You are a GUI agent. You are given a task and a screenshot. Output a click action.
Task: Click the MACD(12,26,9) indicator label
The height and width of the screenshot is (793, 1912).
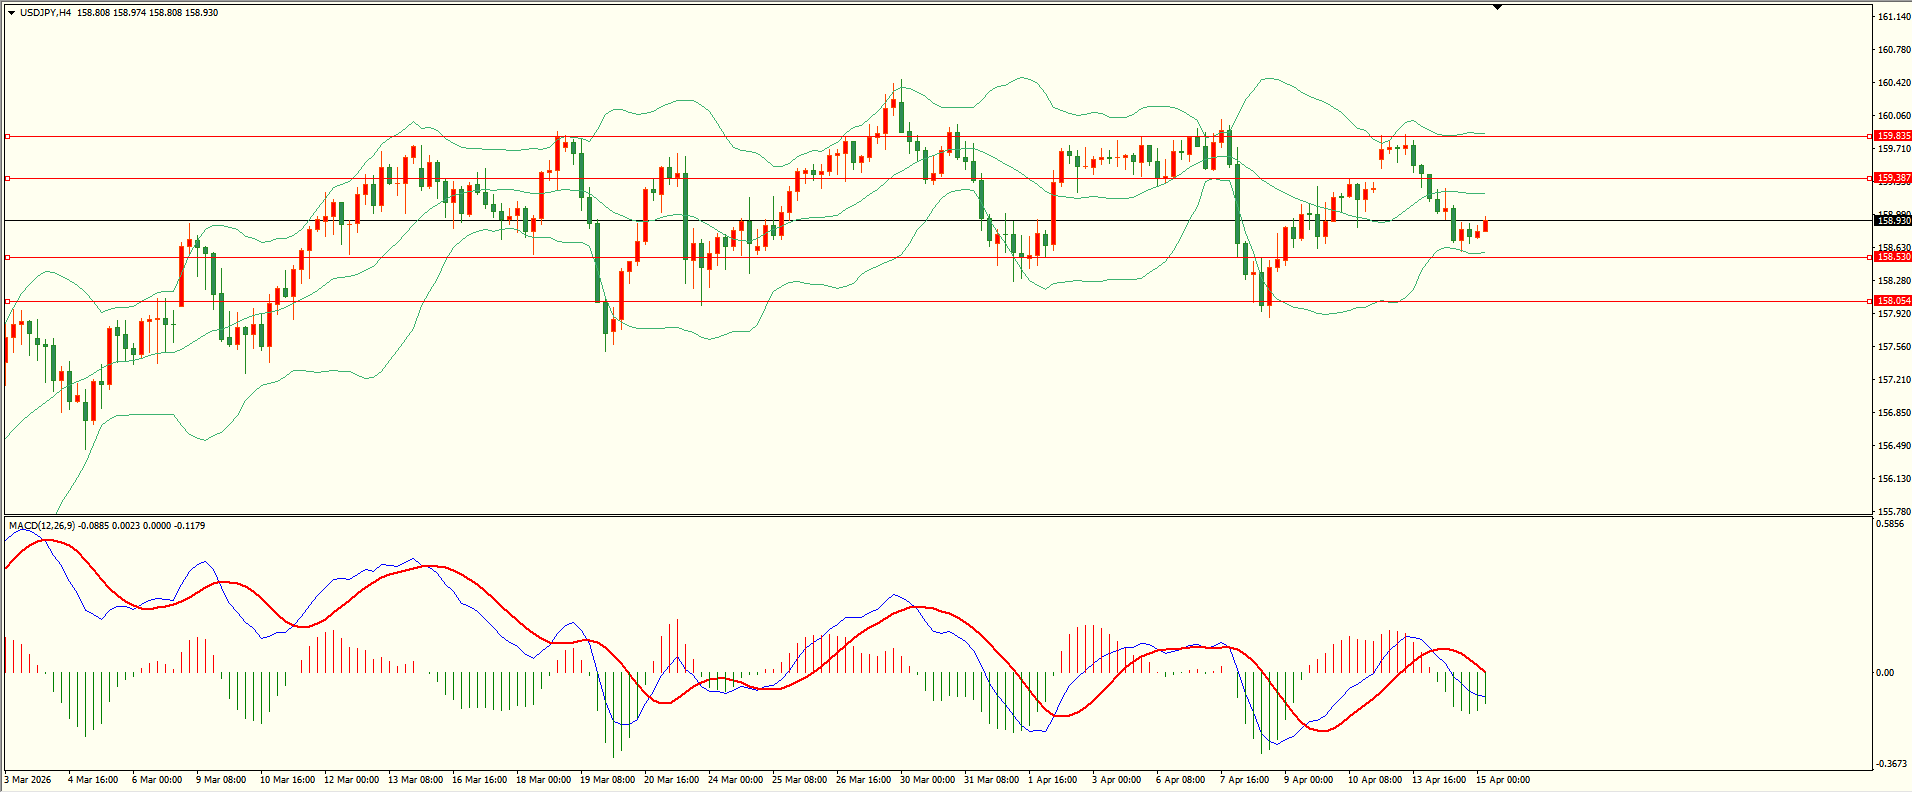tap(41, 526)
